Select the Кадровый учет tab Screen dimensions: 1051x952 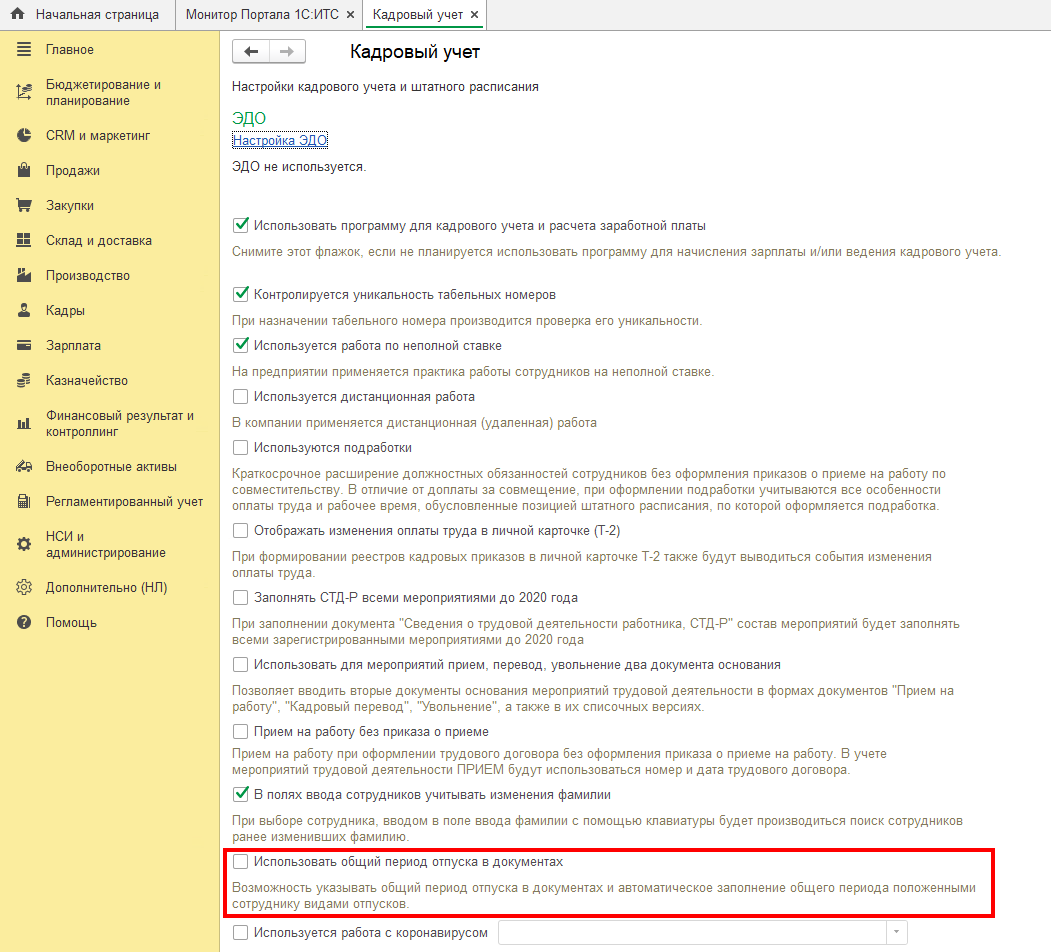tap(418, 15)
